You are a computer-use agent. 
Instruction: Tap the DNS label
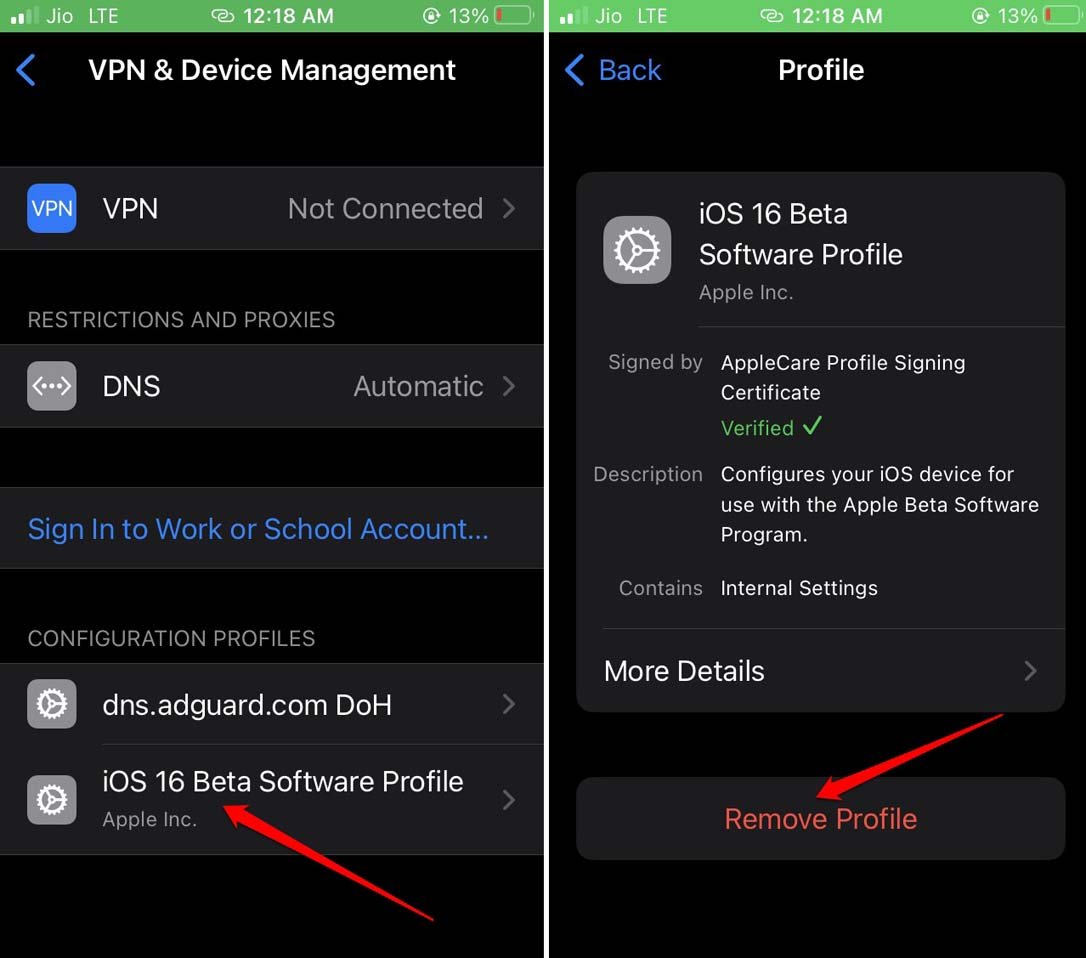[x=132, y=386]
